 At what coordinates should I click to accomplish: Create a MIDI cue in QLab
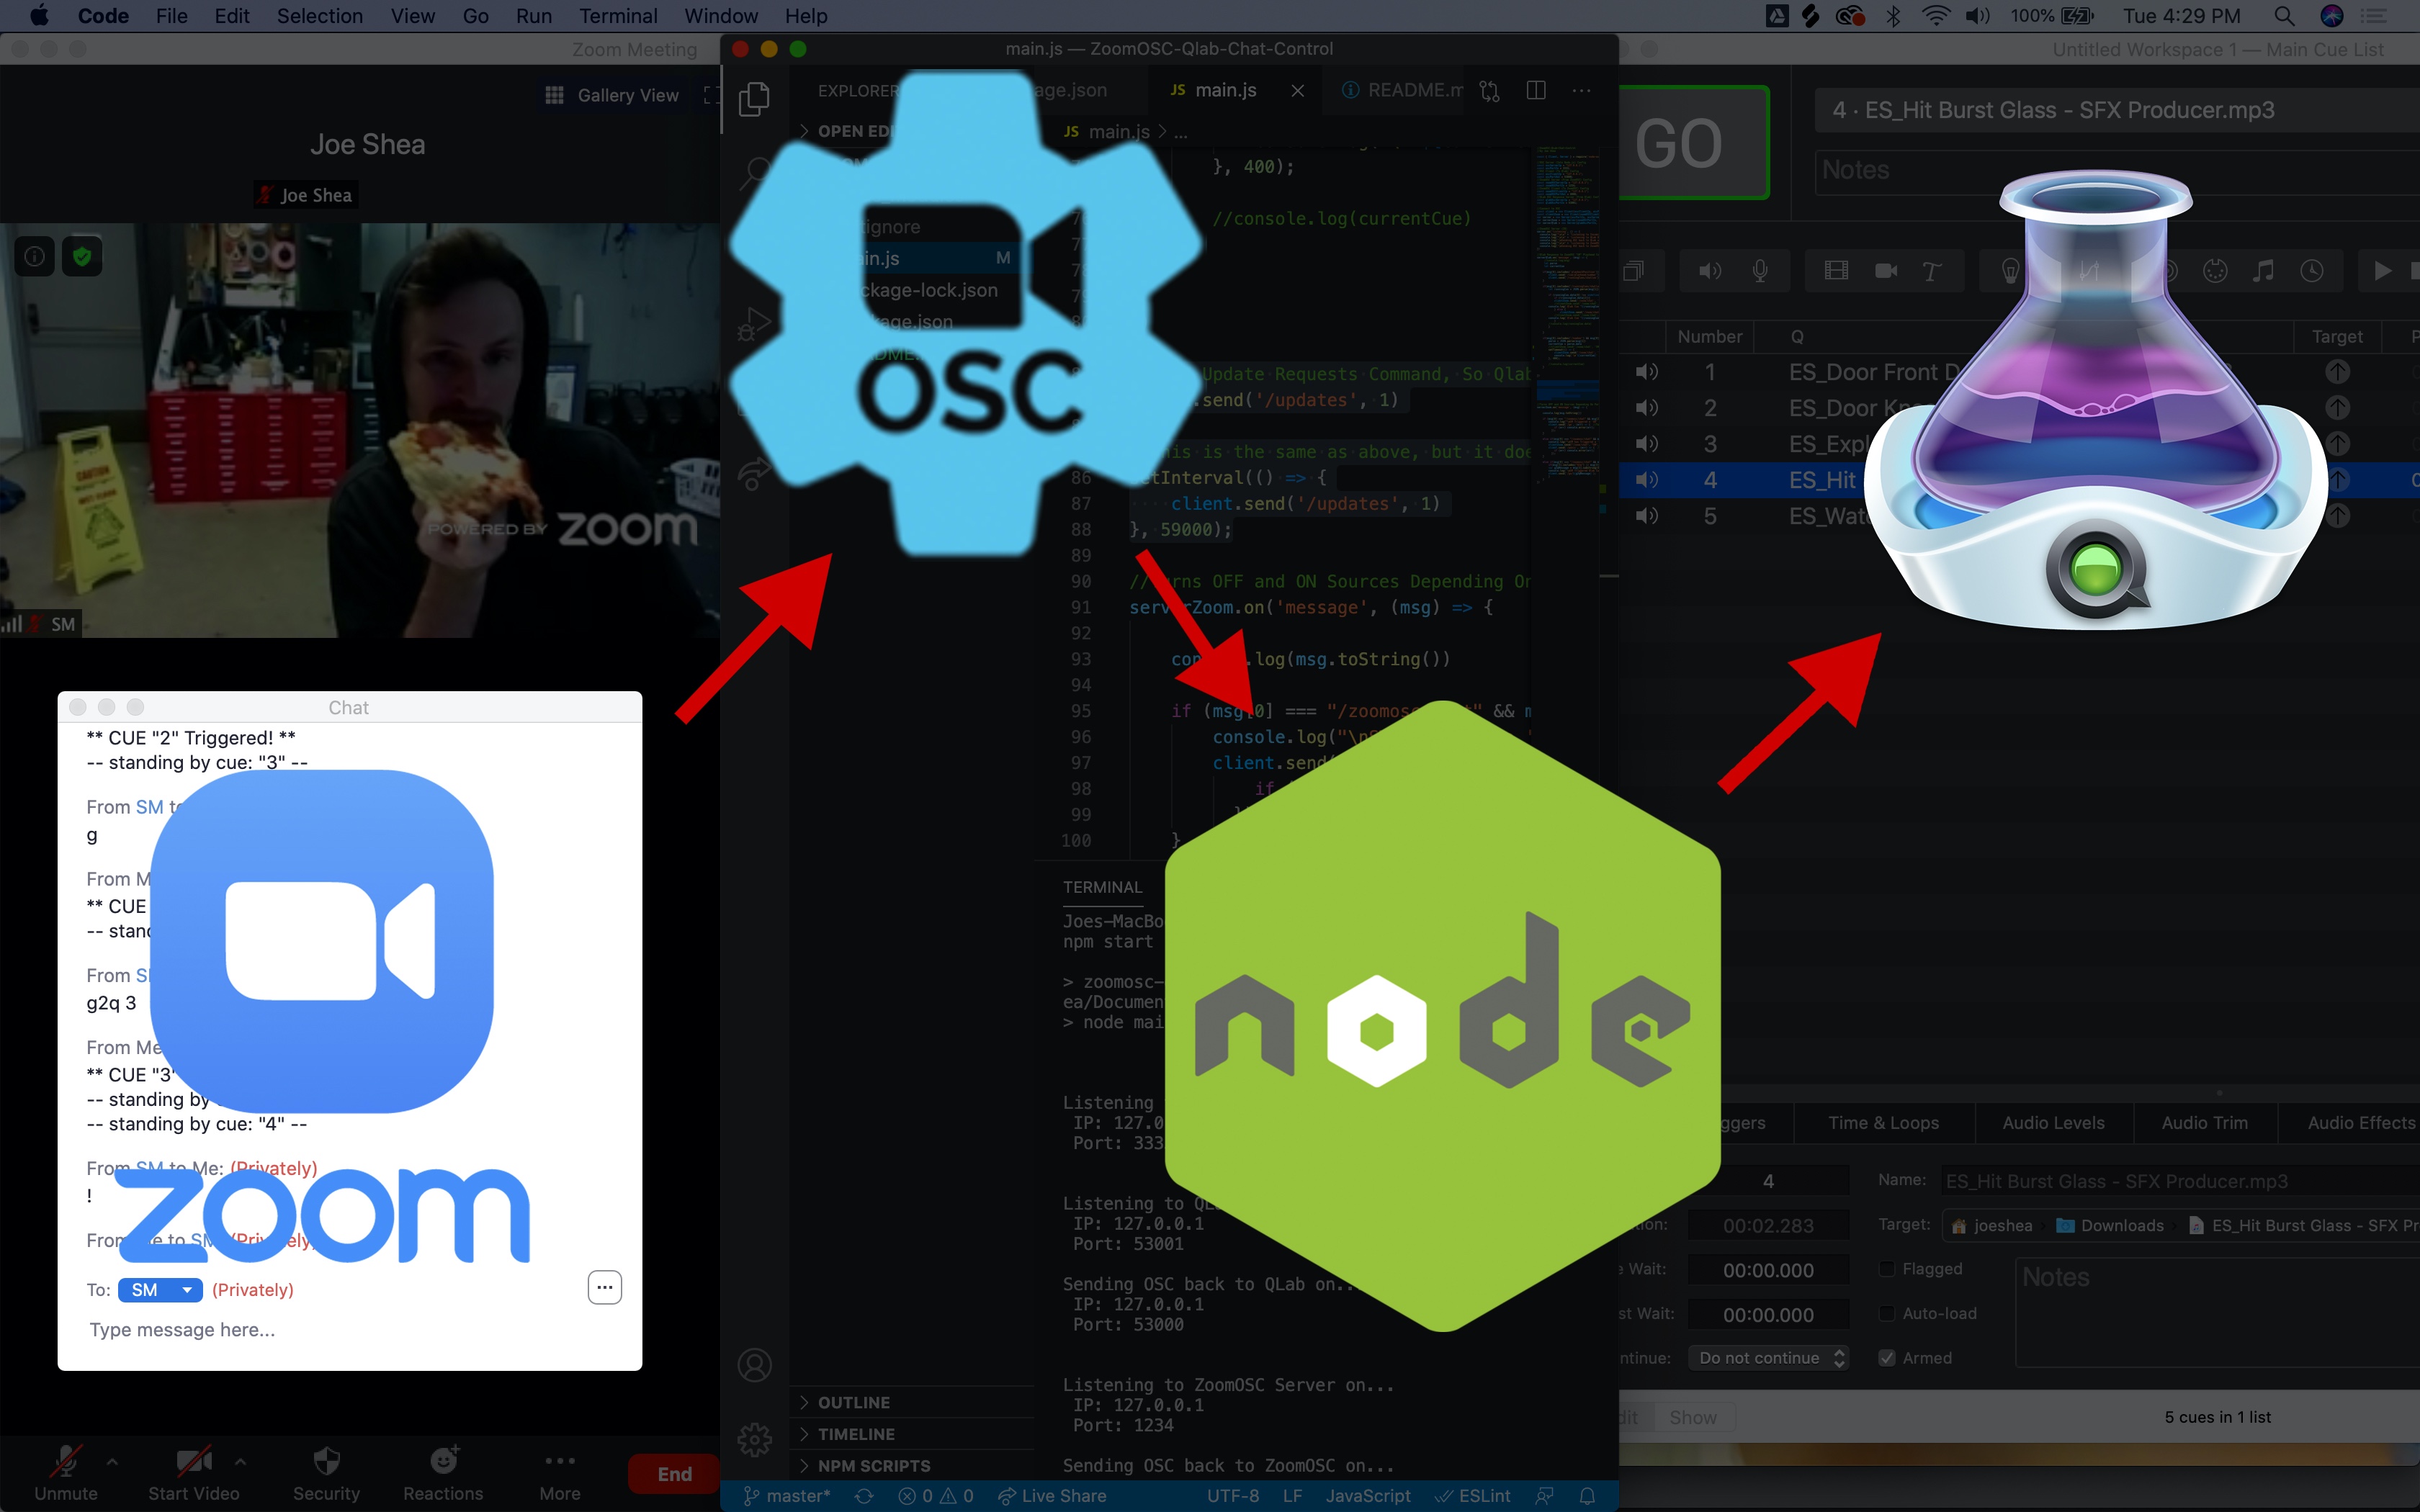point(2216,270)
